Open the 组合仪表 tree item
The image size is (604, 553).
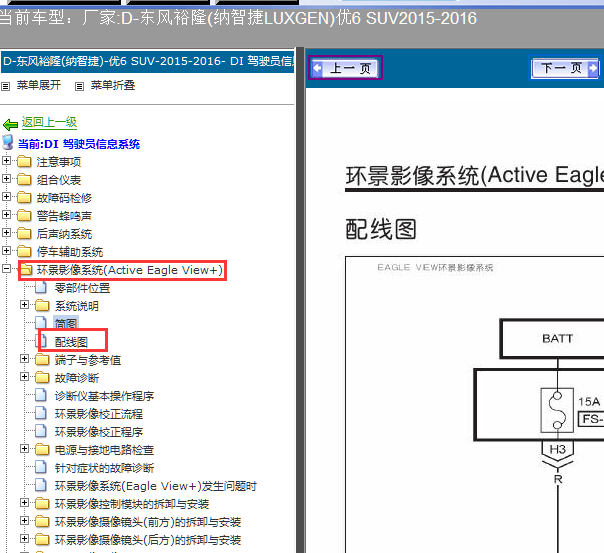click(59, 180)
